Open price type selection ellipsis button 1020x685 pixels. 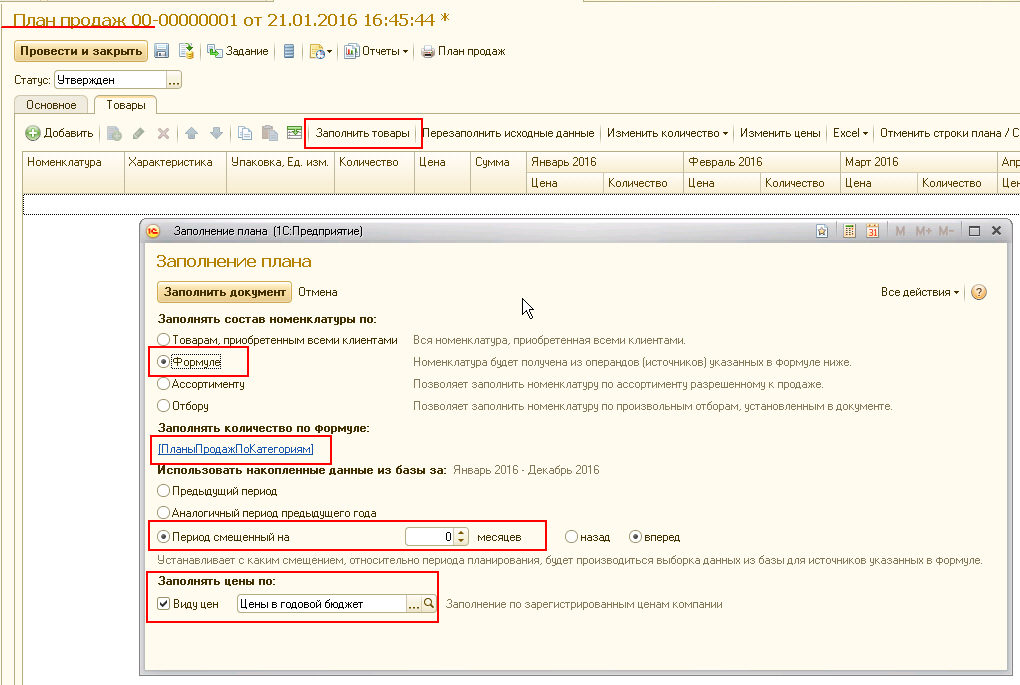point(414,604)
